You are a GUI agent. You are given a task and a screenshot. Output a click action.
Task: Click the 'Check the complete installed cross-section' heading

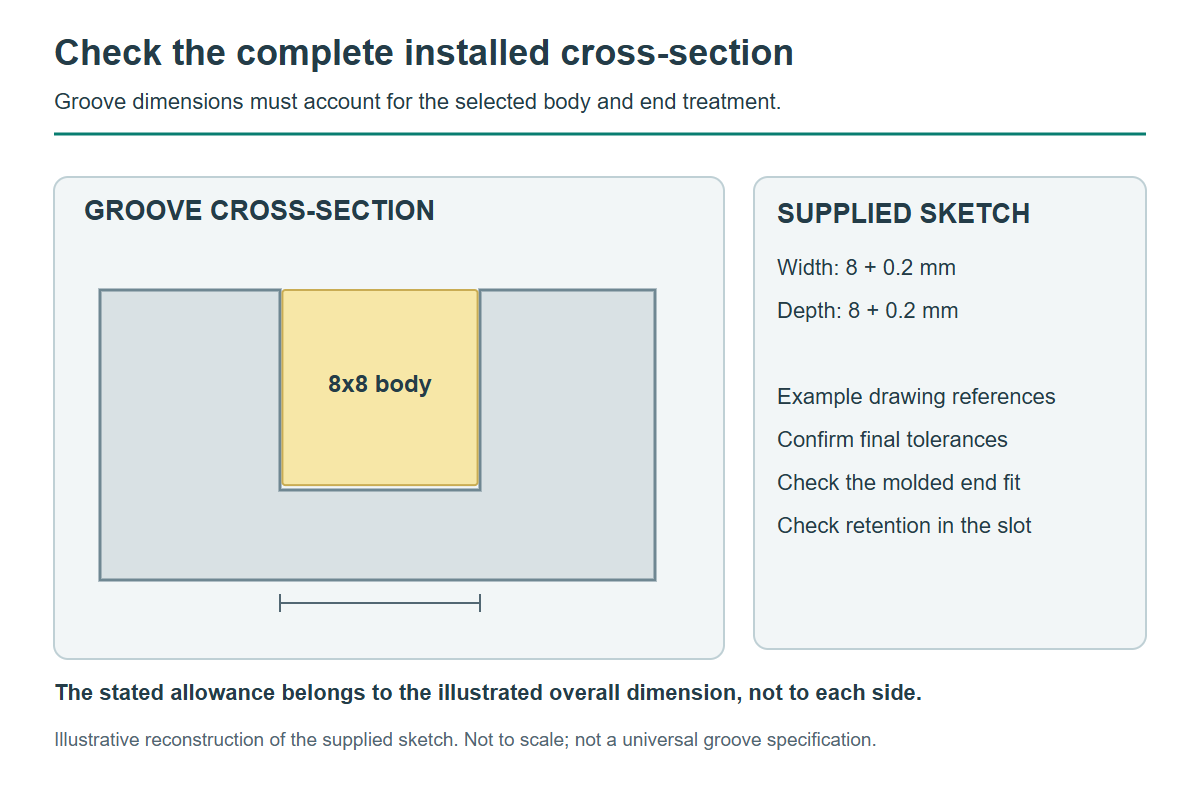coord(424,52)
